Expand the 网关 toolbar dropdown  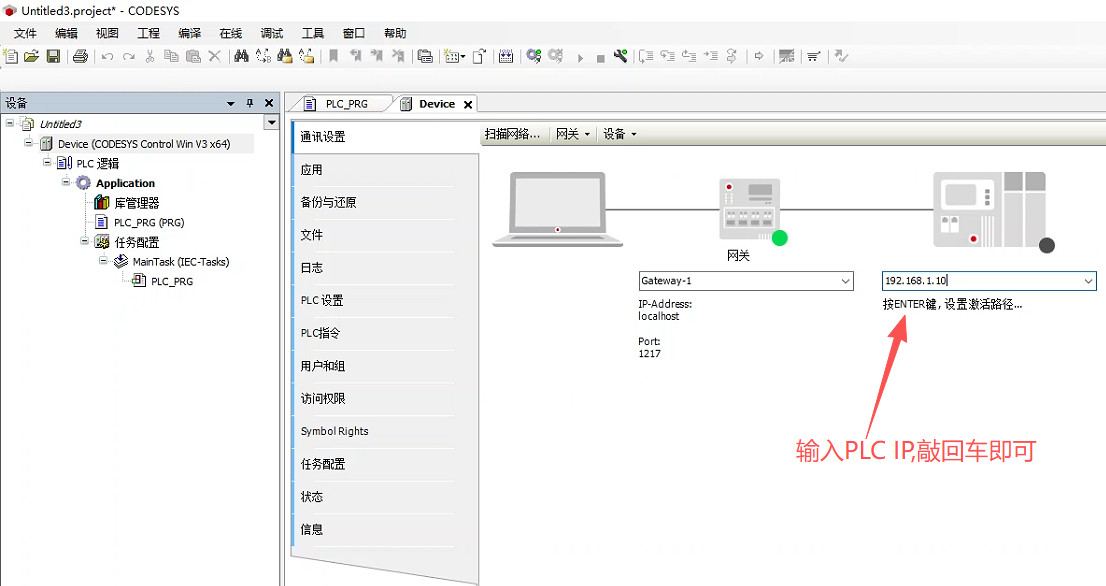(x=573, y=134)
